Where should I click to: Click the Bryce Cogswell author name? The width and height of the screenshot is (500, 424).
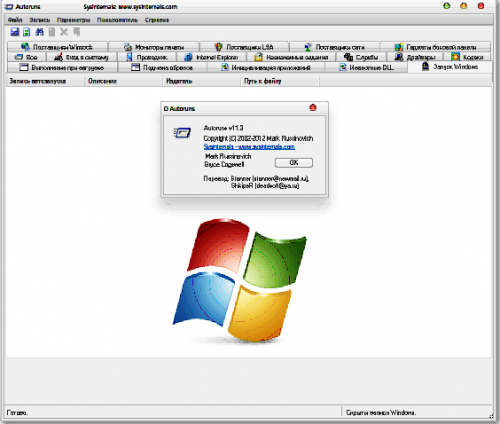click(224, 165)
